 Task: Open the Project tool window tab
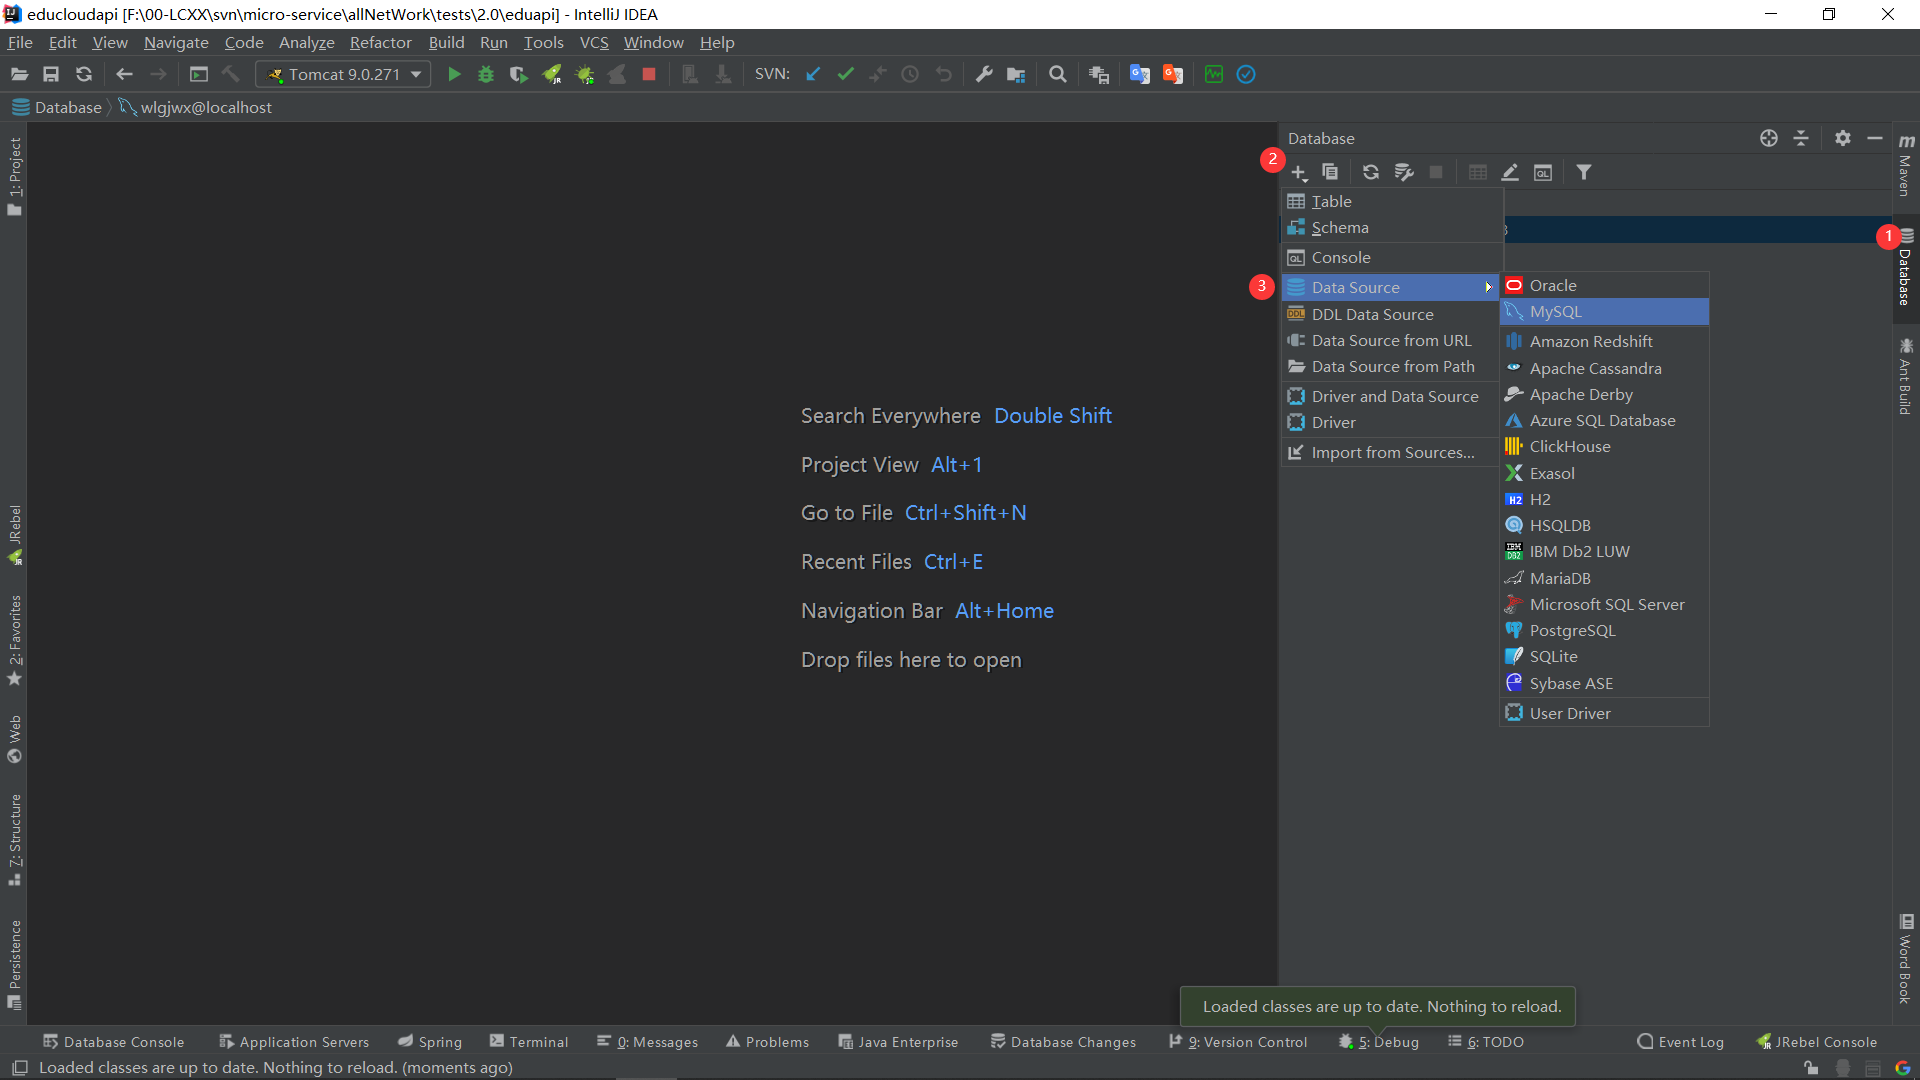pos(14,177)
